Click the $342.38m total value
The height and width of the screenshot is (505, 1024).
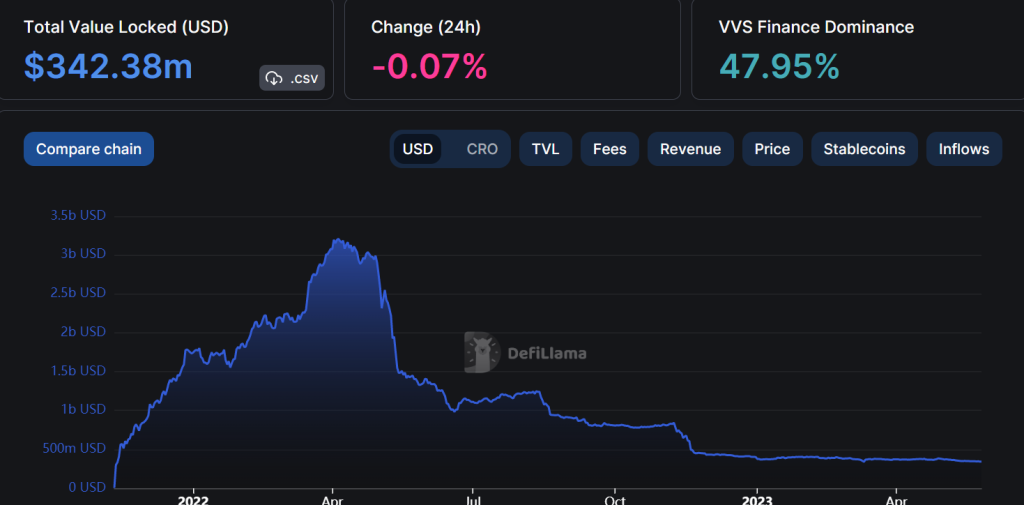coord(108,66)
